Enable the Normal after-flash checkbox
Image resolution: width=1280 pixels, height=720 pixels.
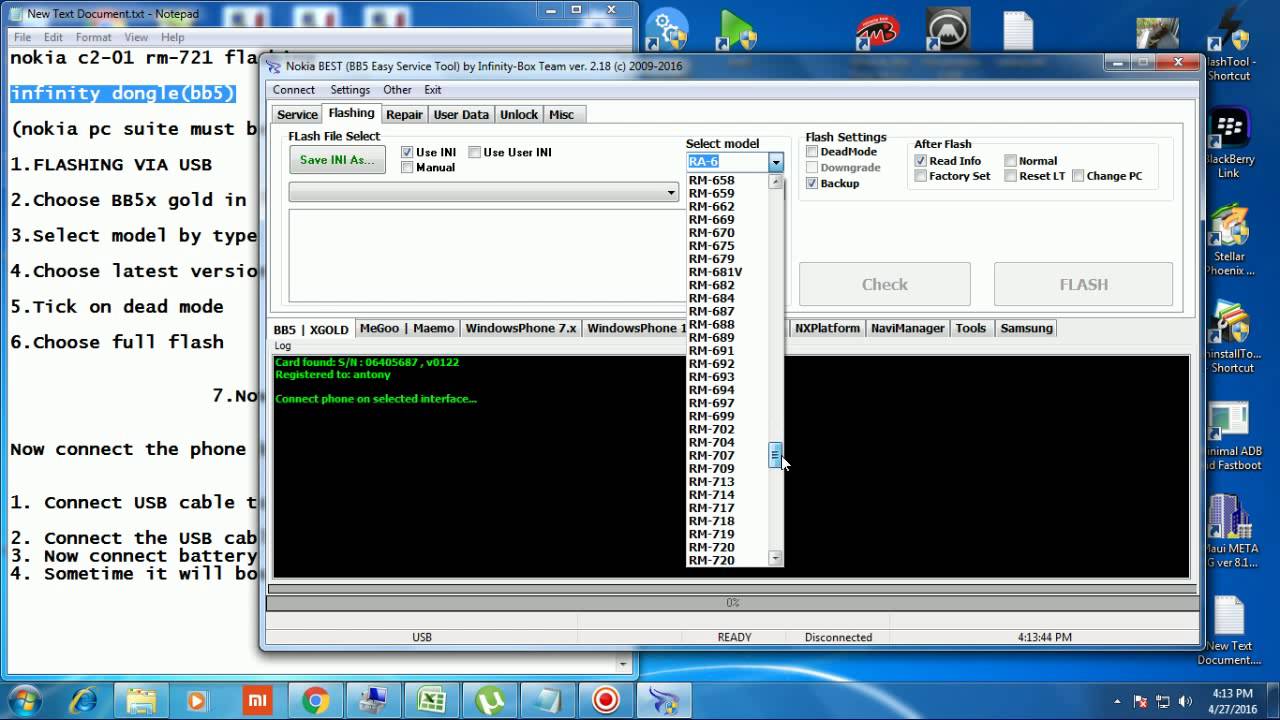(x=1010, y=160)
